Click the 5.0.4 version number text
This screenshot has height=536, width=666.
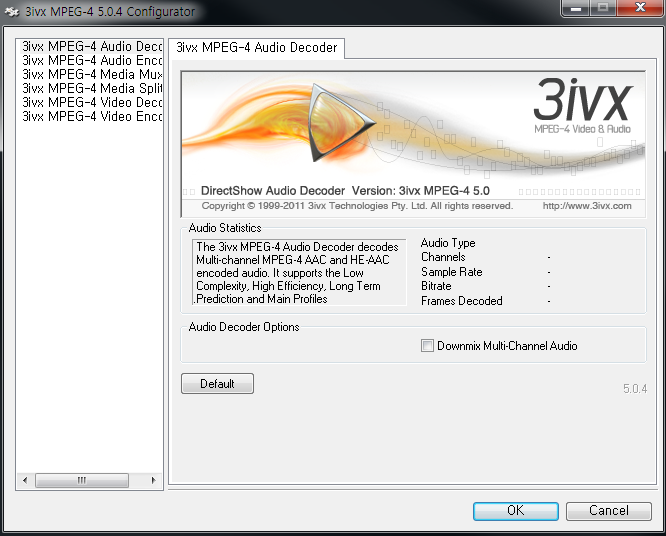635,389
